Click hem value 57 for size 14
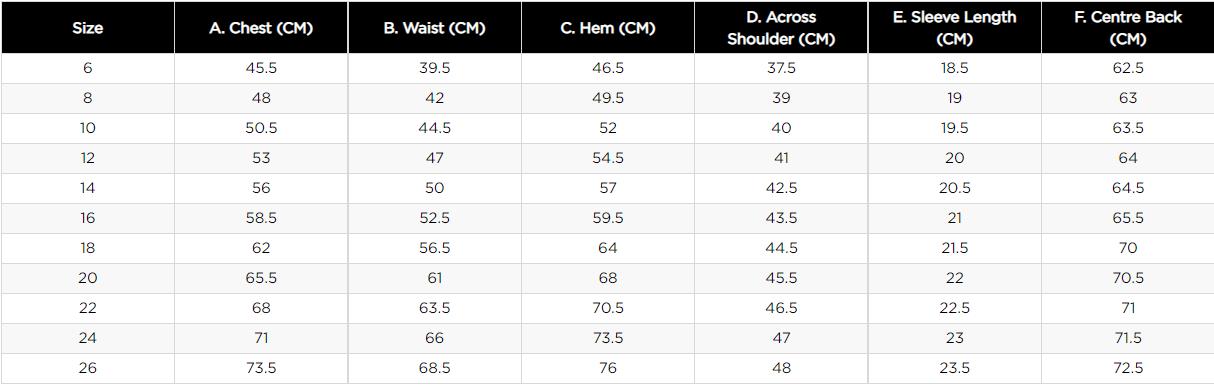This screenshot has height=385, width=1214. (x=608, y=188)
